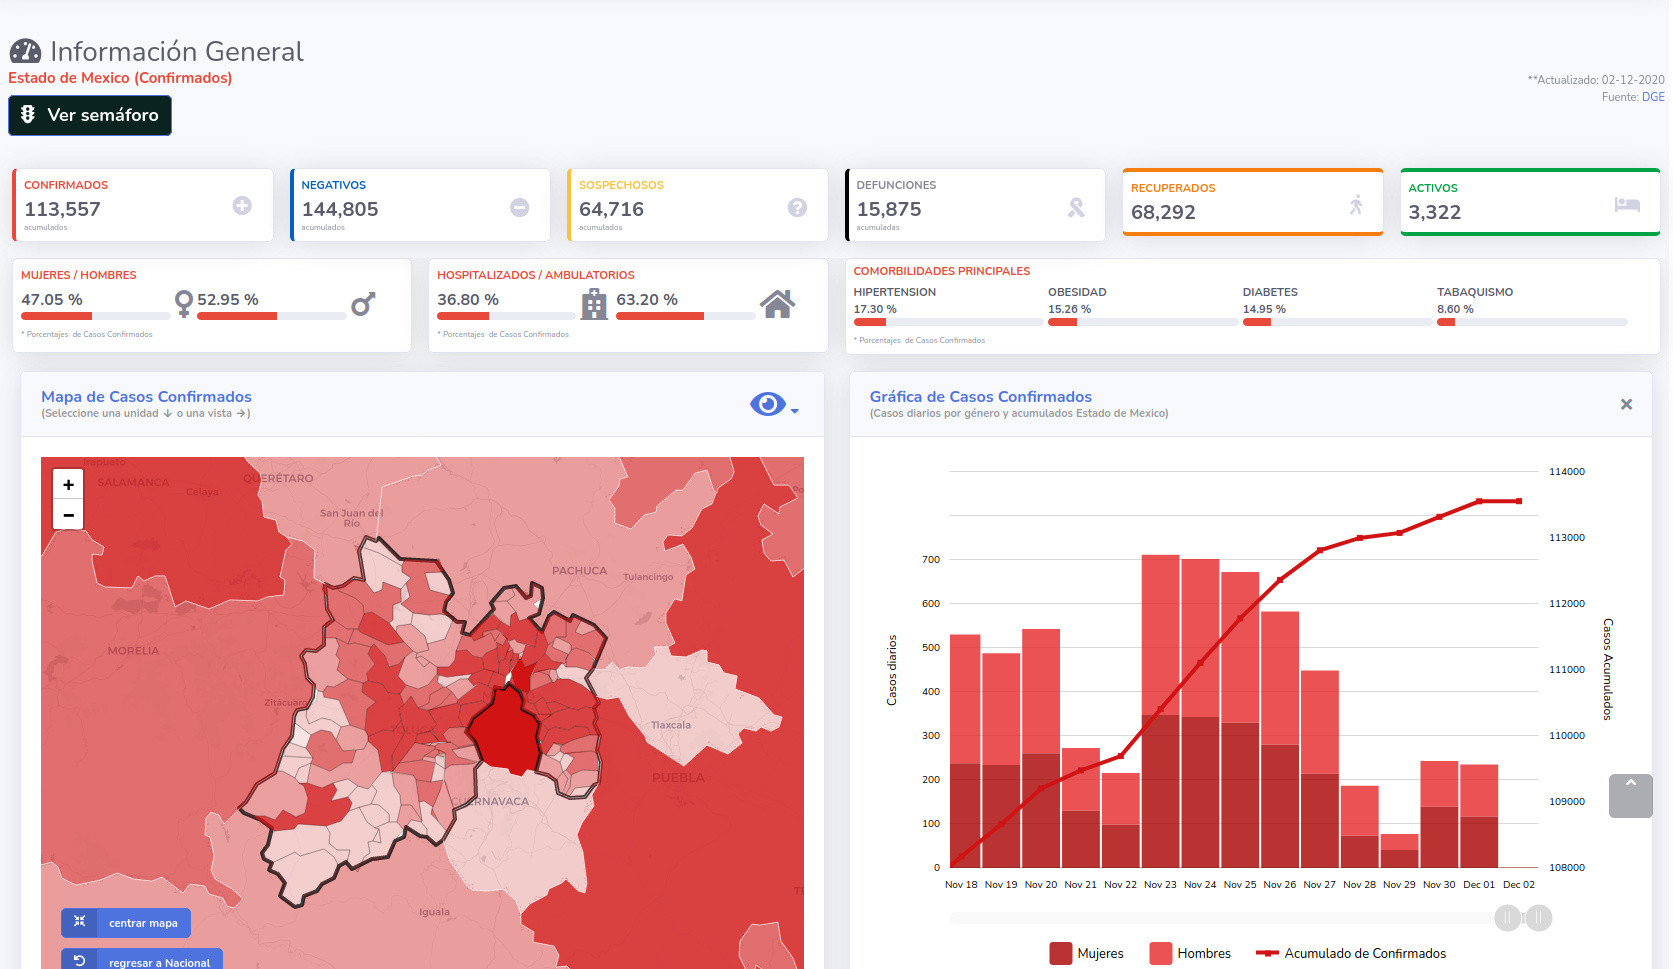Expand the map view dropdown arrow
Image resolution: width=1673 pixels, height=969 pixels.
pyautogui.click(x=795, y=411)
